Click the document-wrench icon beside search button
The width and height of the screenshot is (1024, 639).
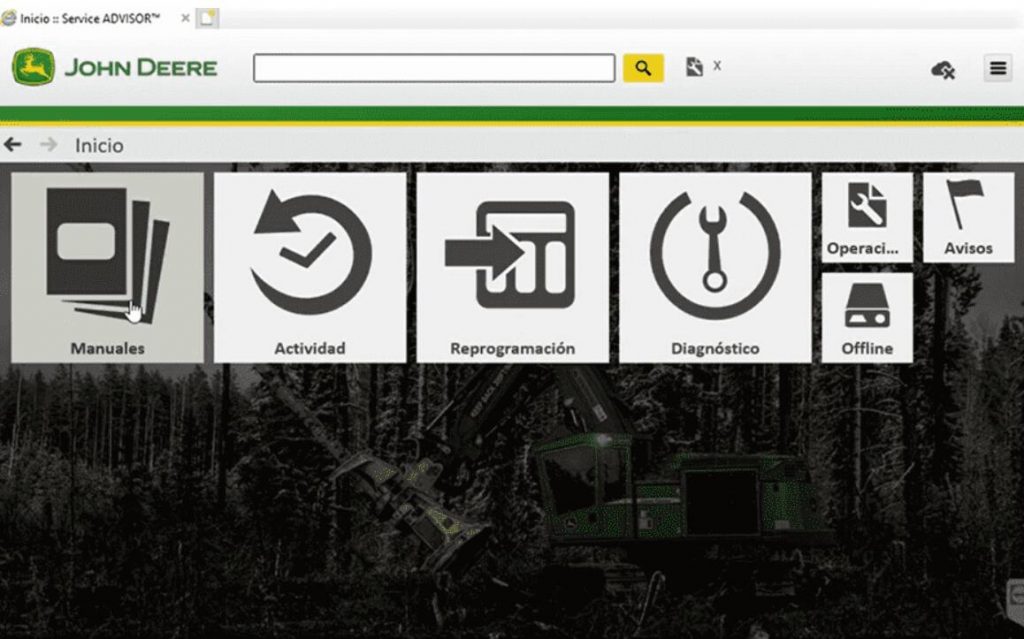(x=695, y=67)
